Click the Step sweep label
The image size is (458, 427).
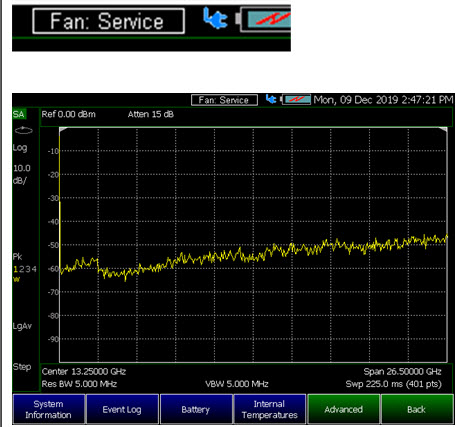click(22, 367)
